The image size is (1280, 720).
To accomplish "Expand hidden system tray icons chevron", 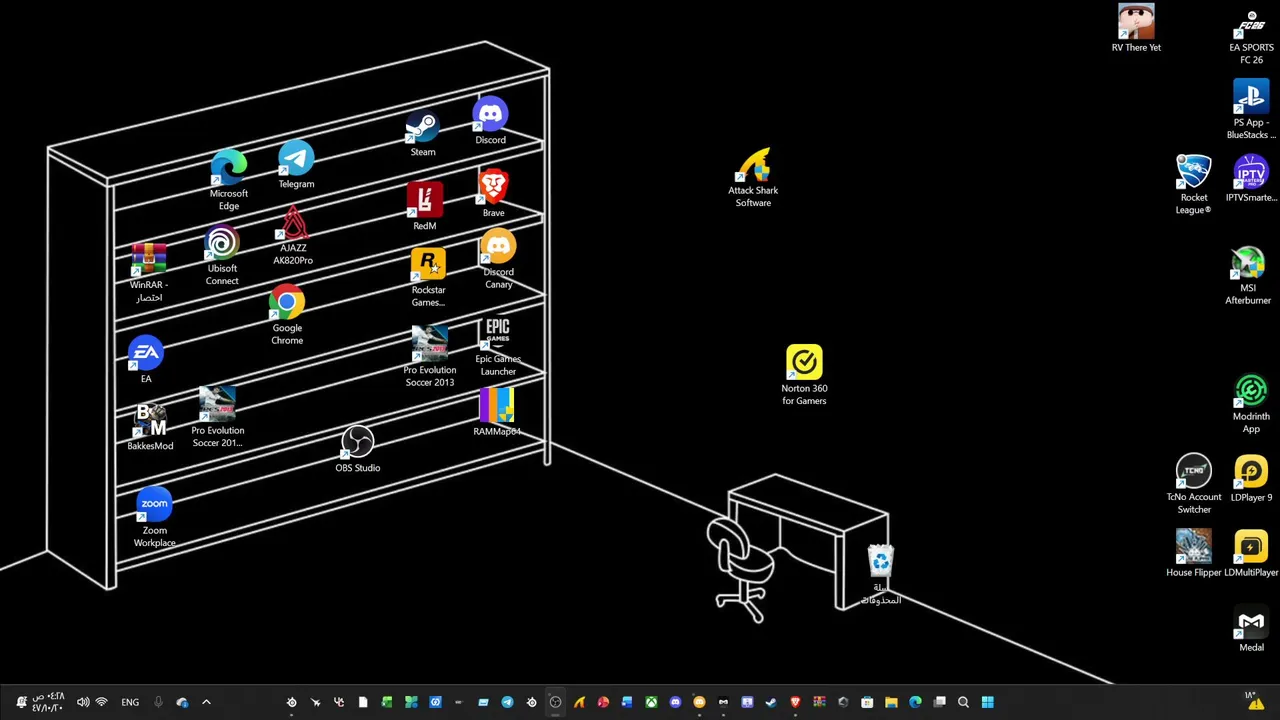I will [206, 702].
